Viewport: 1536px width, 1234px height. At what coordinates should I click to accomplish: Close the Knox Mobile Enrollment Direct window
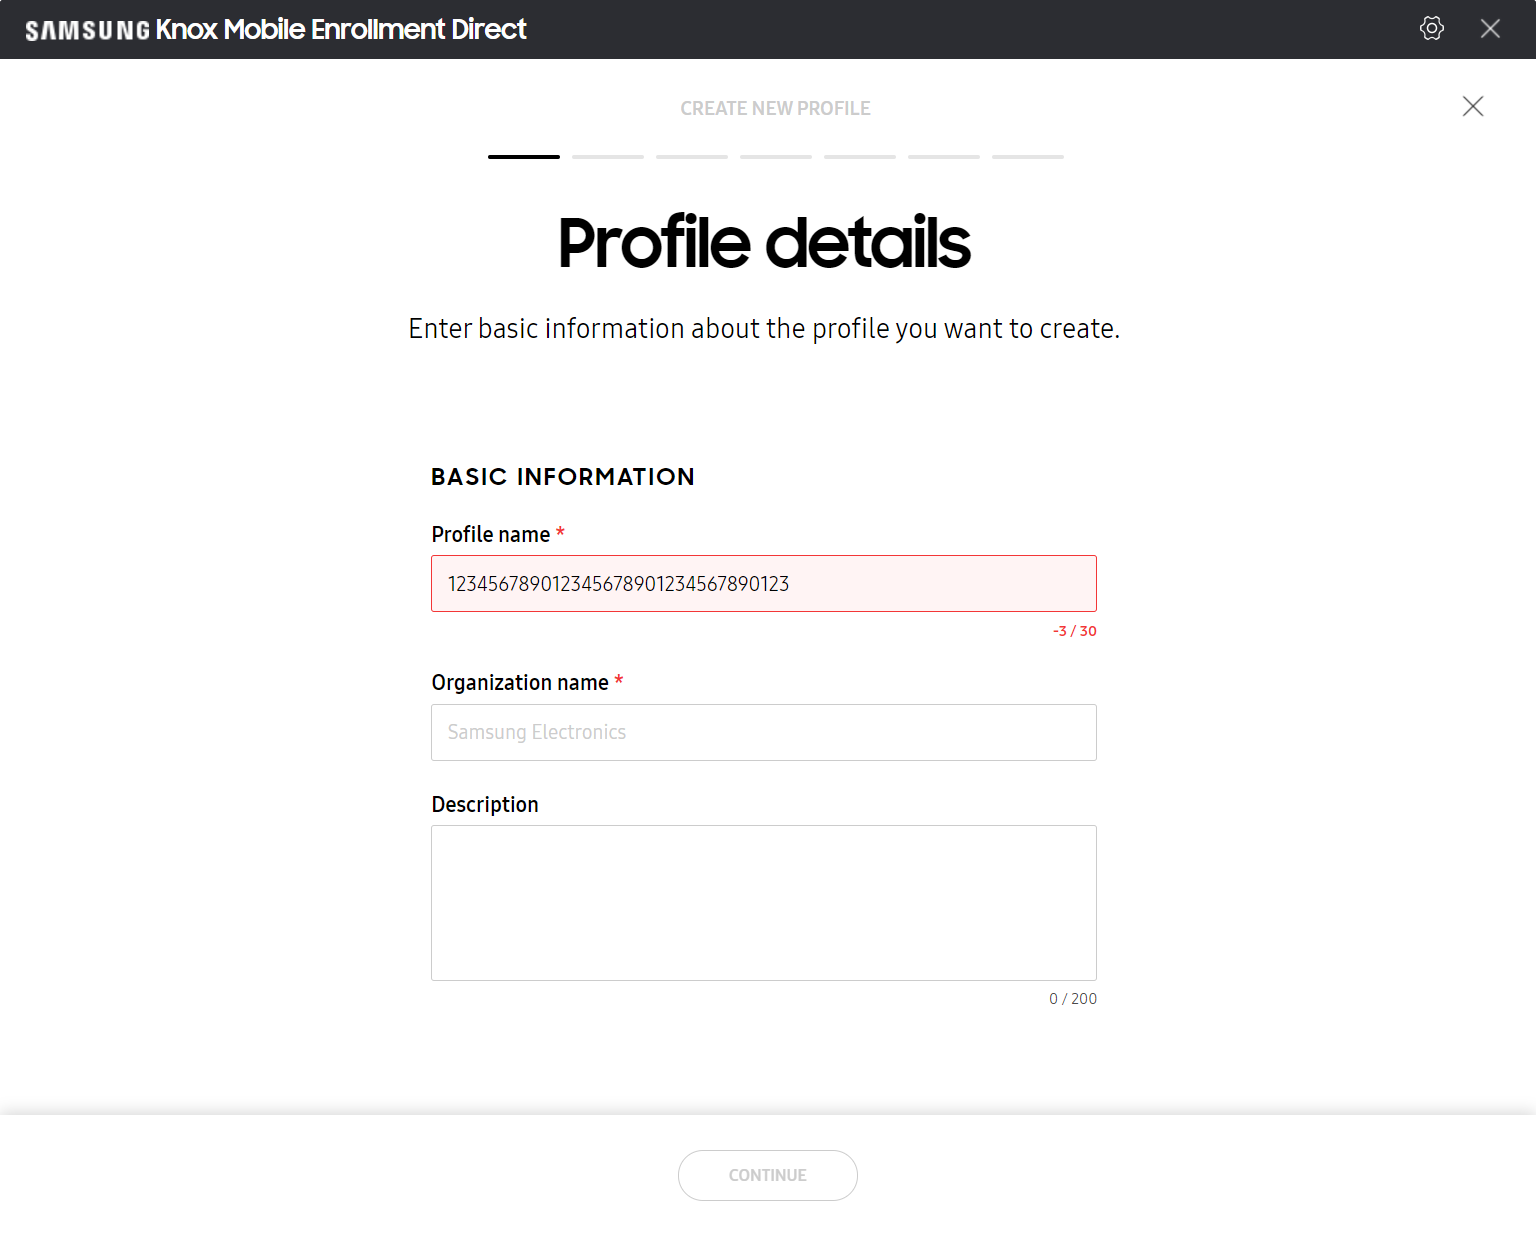click(x=1490, y=29)
